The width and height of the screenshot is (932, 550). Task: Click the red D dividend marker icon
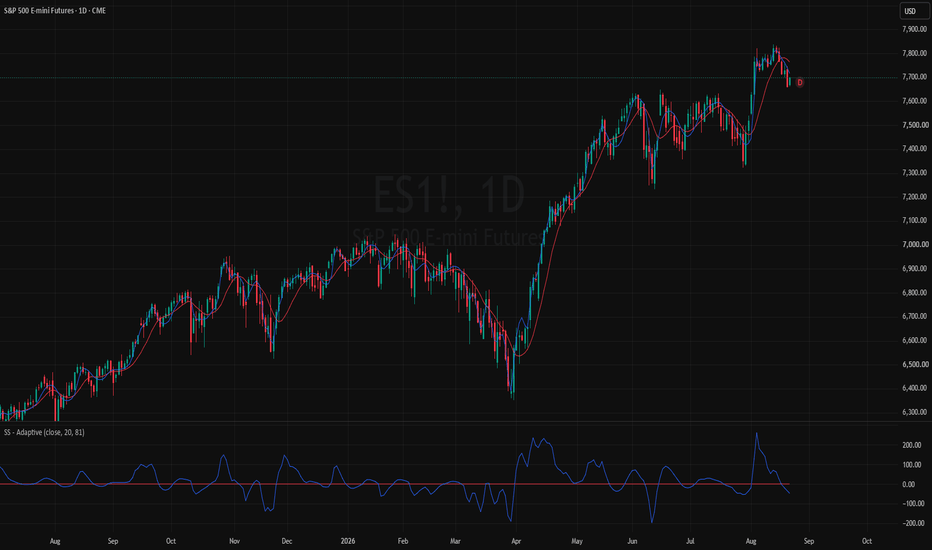pos(799,83)
